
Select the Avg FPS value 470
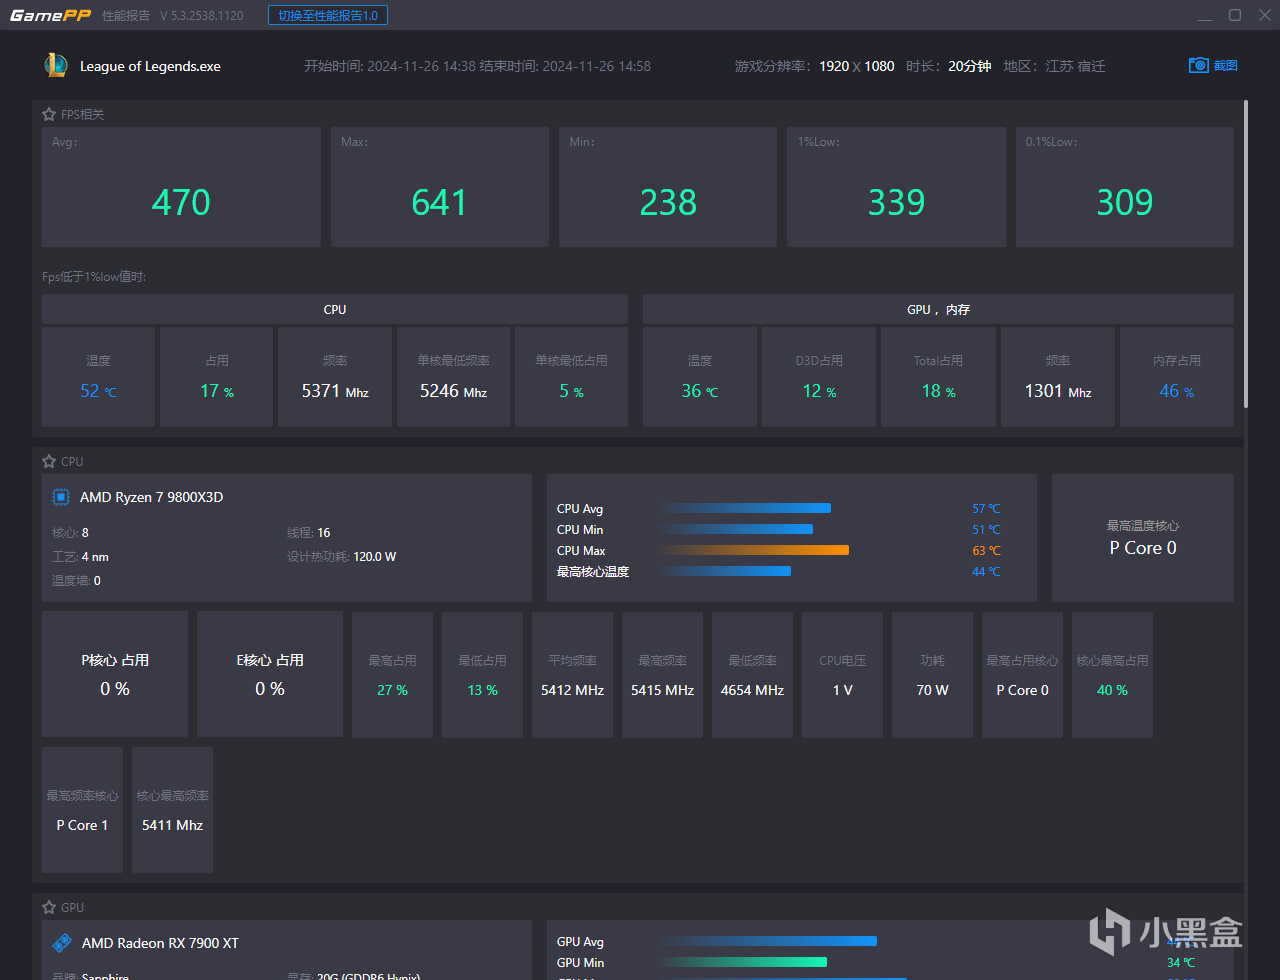[181, 203]
